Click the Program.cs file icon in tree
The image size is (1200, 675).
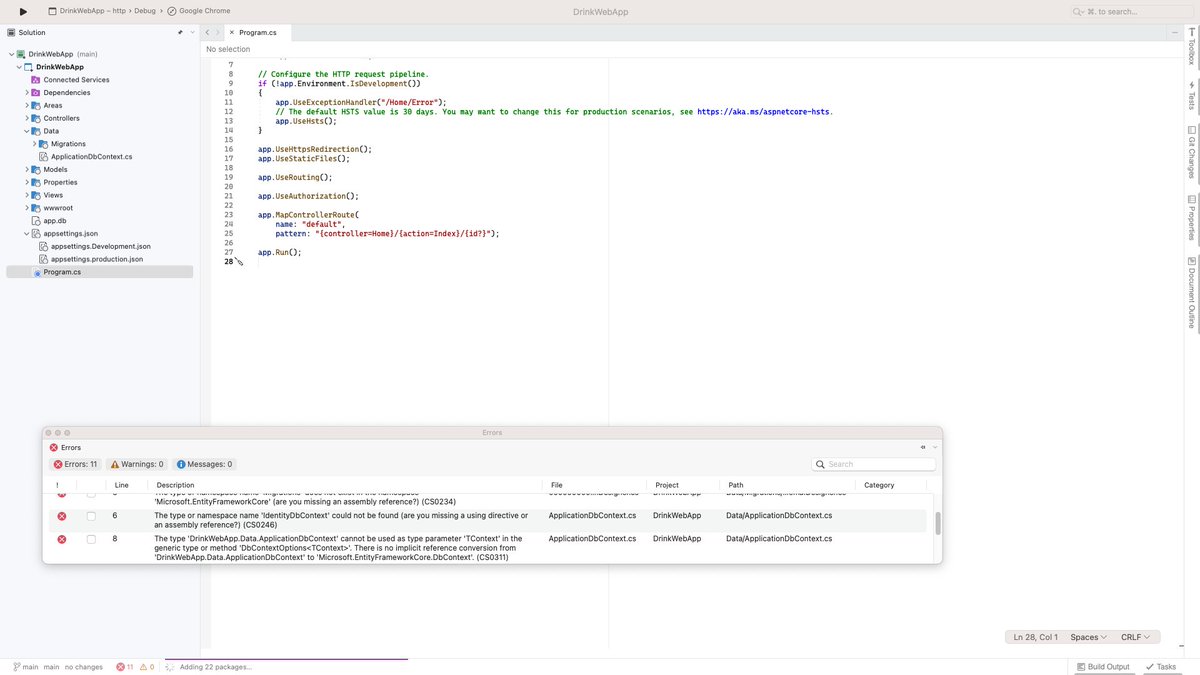click(36, 272)
